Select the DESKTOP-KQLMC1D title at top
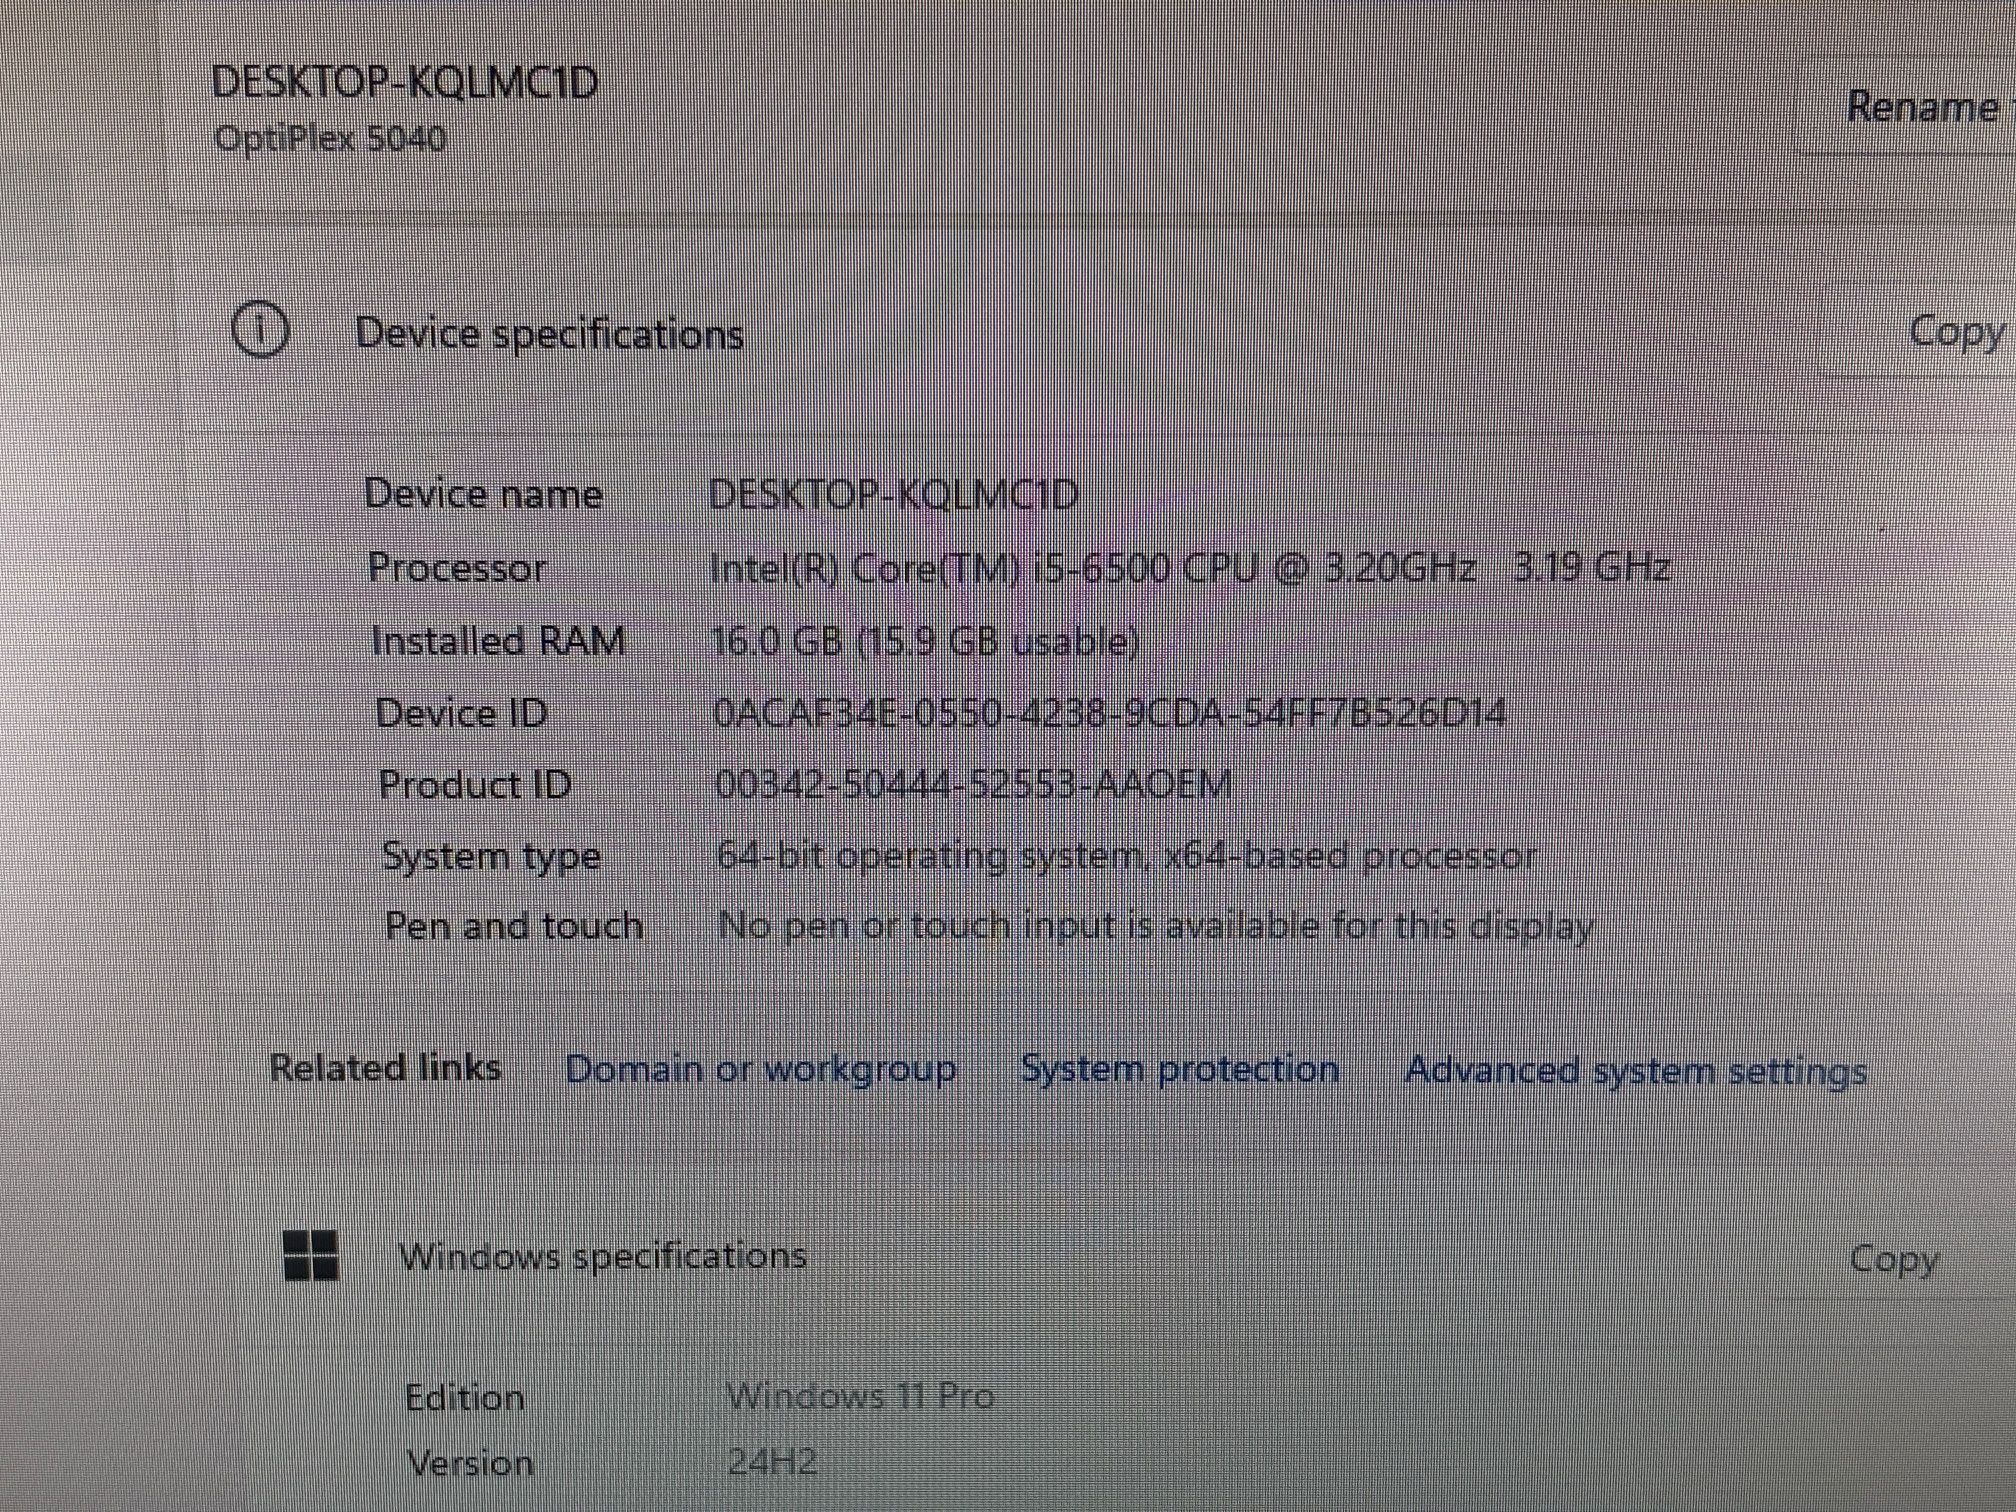2016x1512 pixels. coord(405,80)
